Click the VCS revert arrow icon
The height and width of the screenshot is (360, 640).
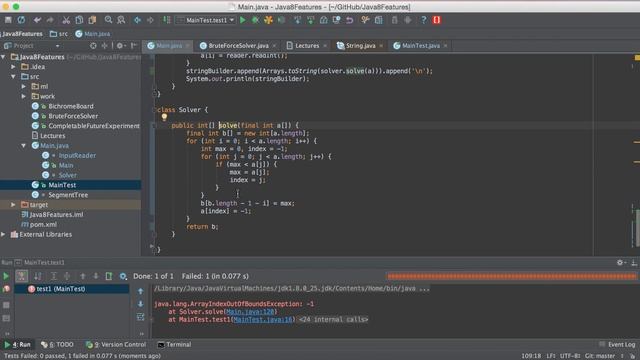[349, 20]
